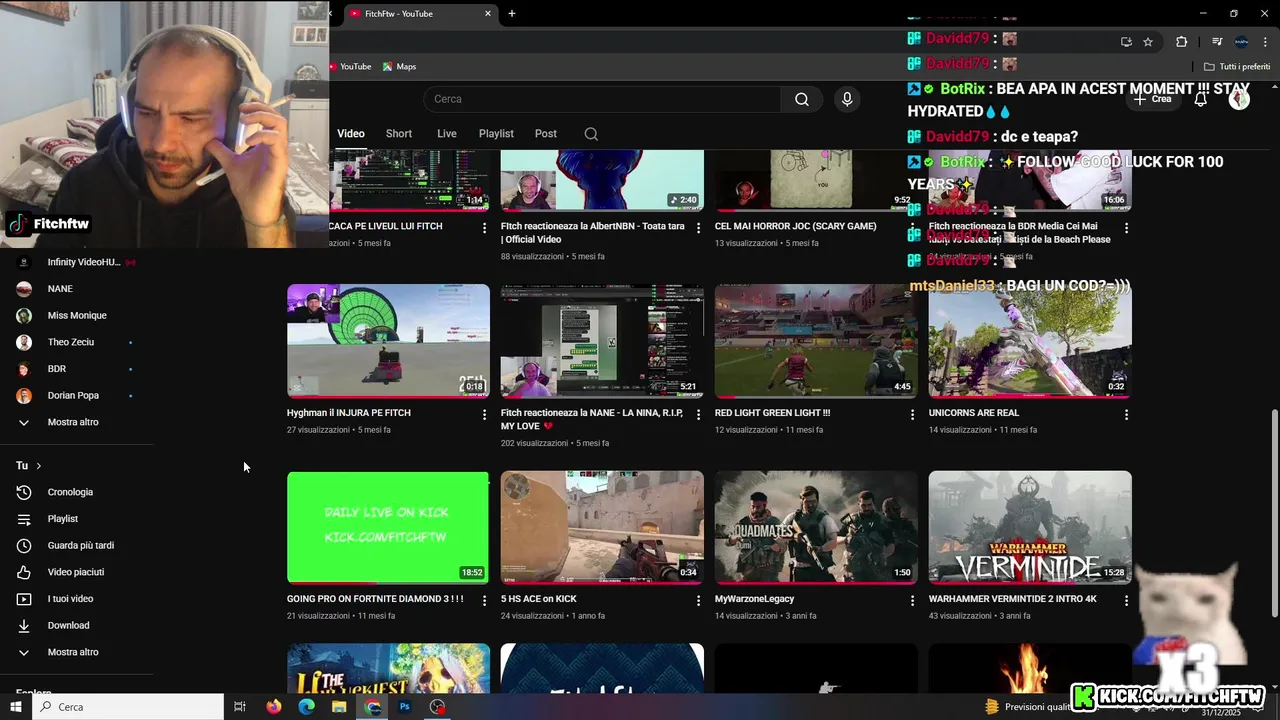Select the FitchFtw - YouTube browser tab
Screen dimensions: 1280x720
pos(420,14)
